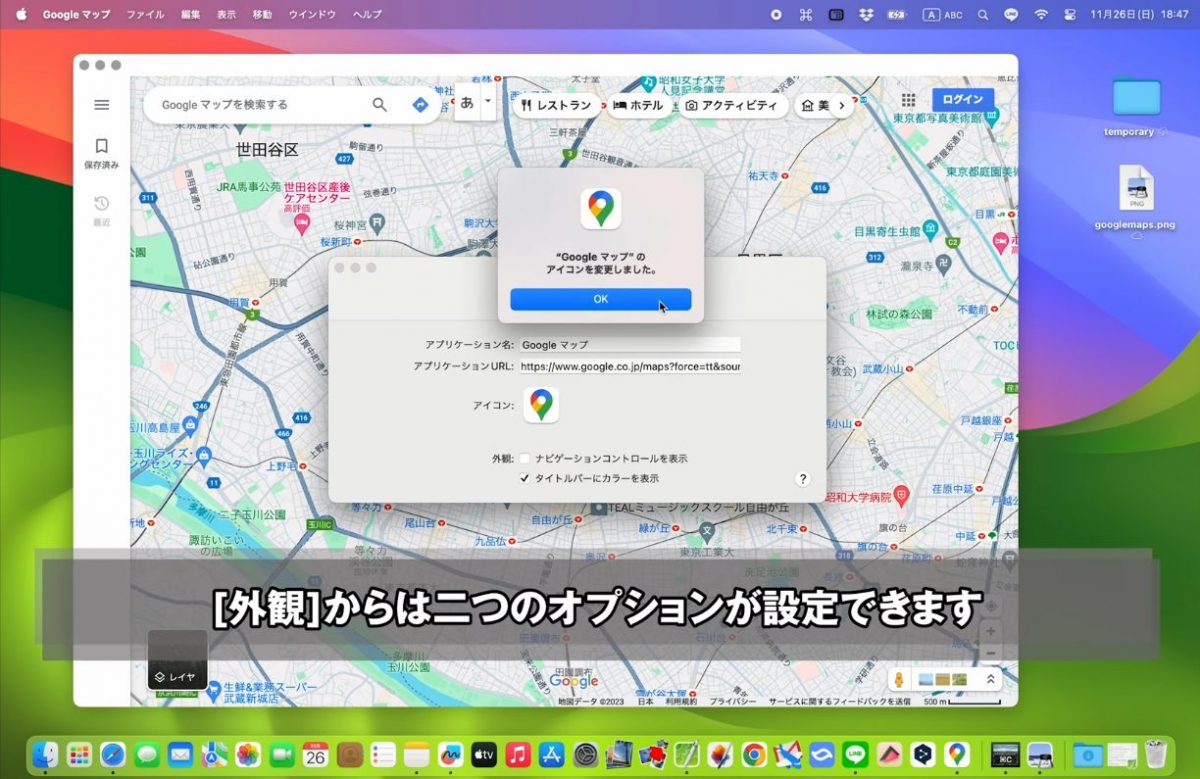Click the blue ログイン button
Viewport: 1200px width, 779px height.
[963, 100]
